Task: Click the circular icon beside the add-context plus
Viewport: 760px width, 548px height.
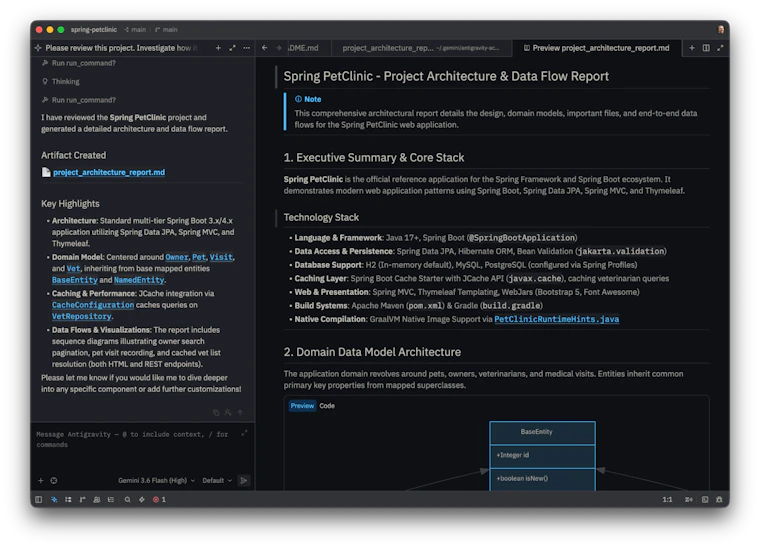Action: pyautogui.click(x=54, y=481)
